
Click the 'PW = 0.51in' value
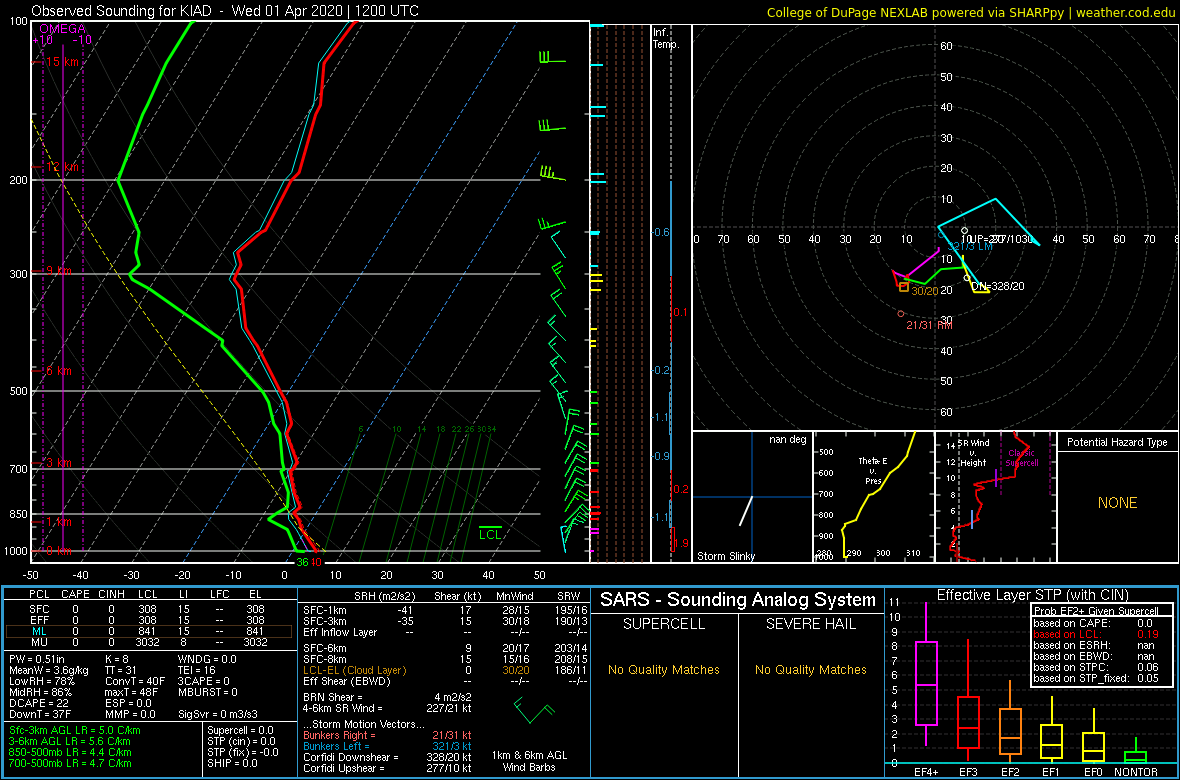38,659
